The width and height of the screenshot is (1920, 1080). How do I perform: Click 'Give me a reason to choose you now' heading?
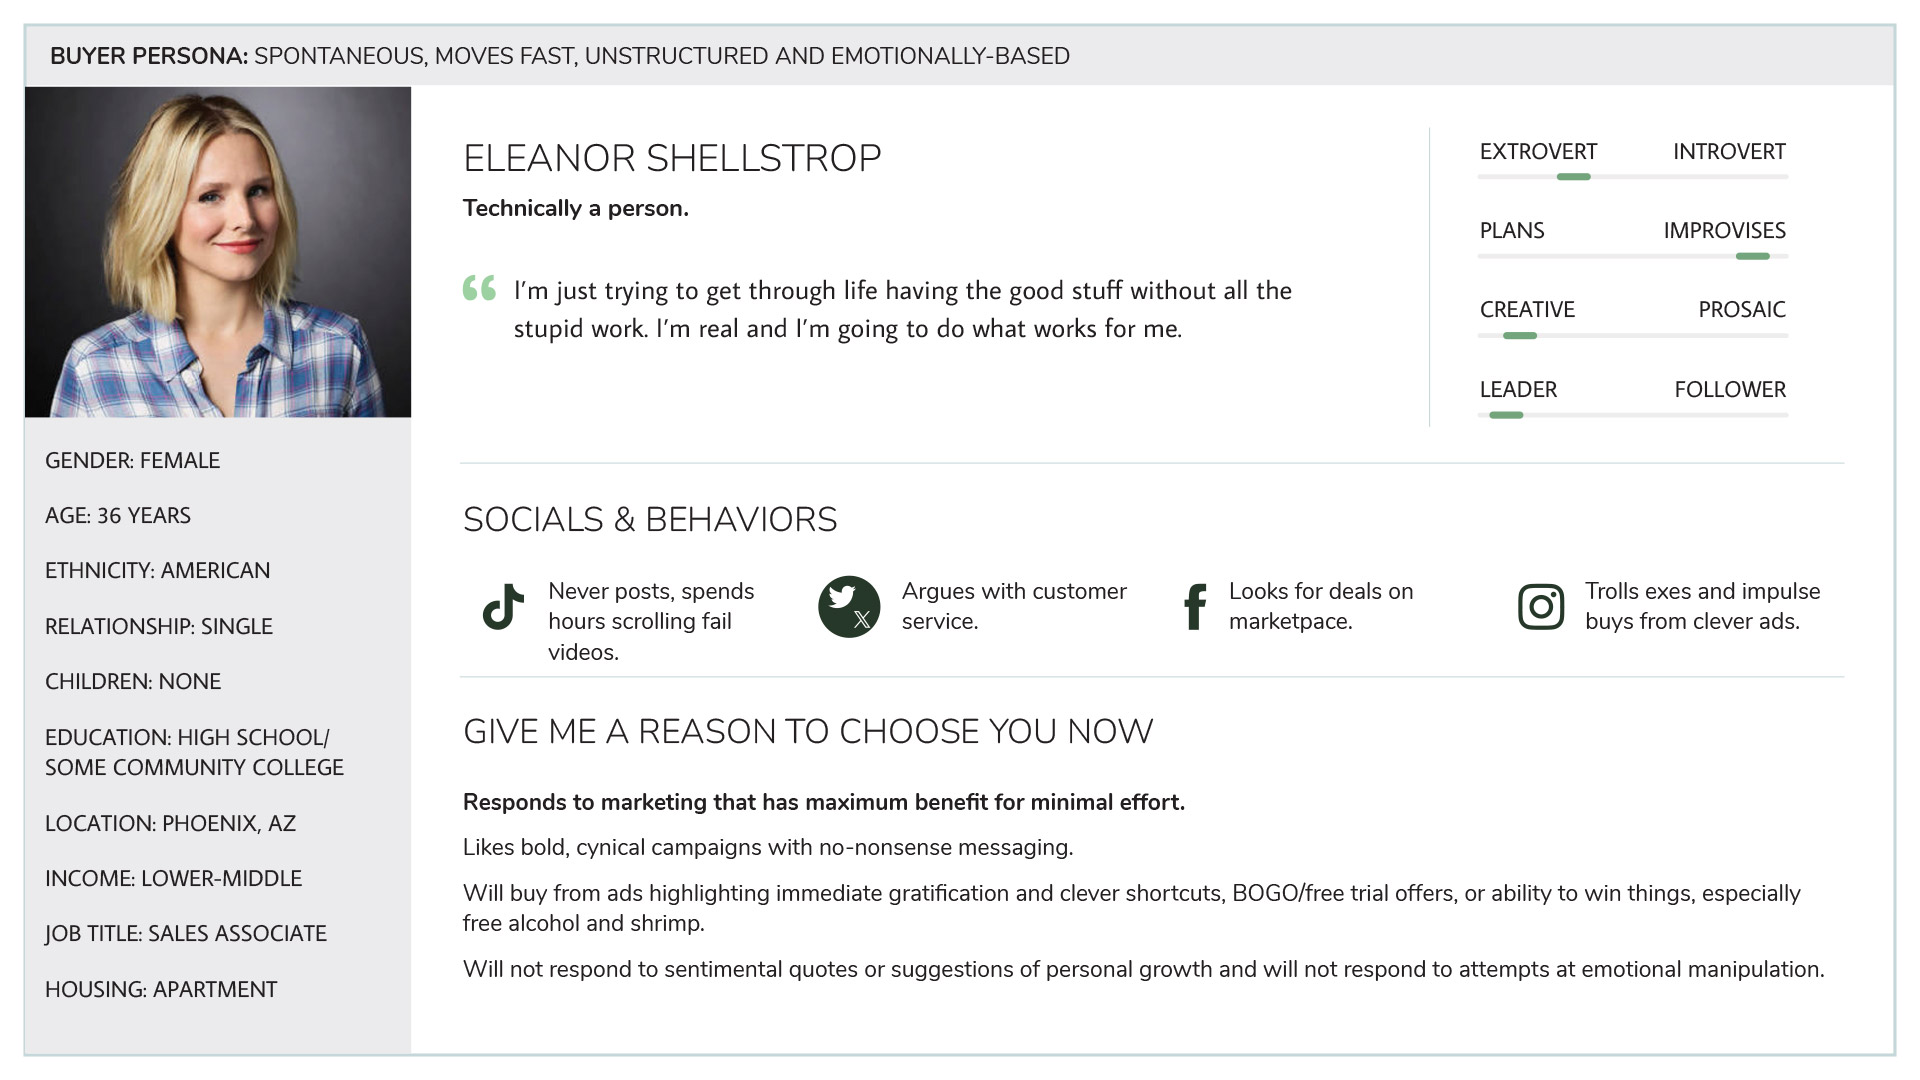coord(808,732)
